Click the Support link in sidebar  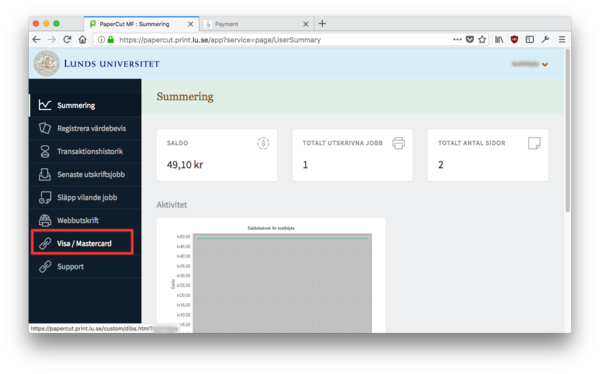click(x=85, y=266)
